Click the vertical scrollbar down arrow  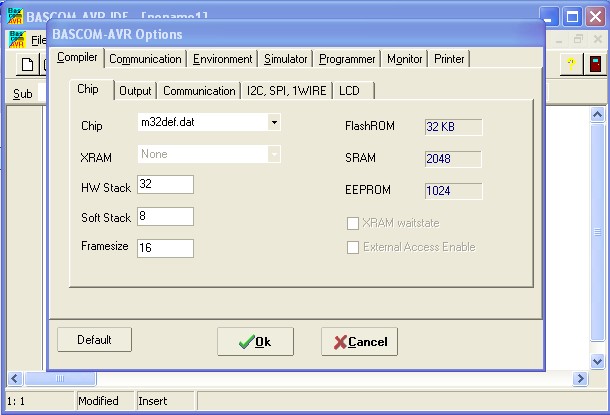tap(597, 361)
